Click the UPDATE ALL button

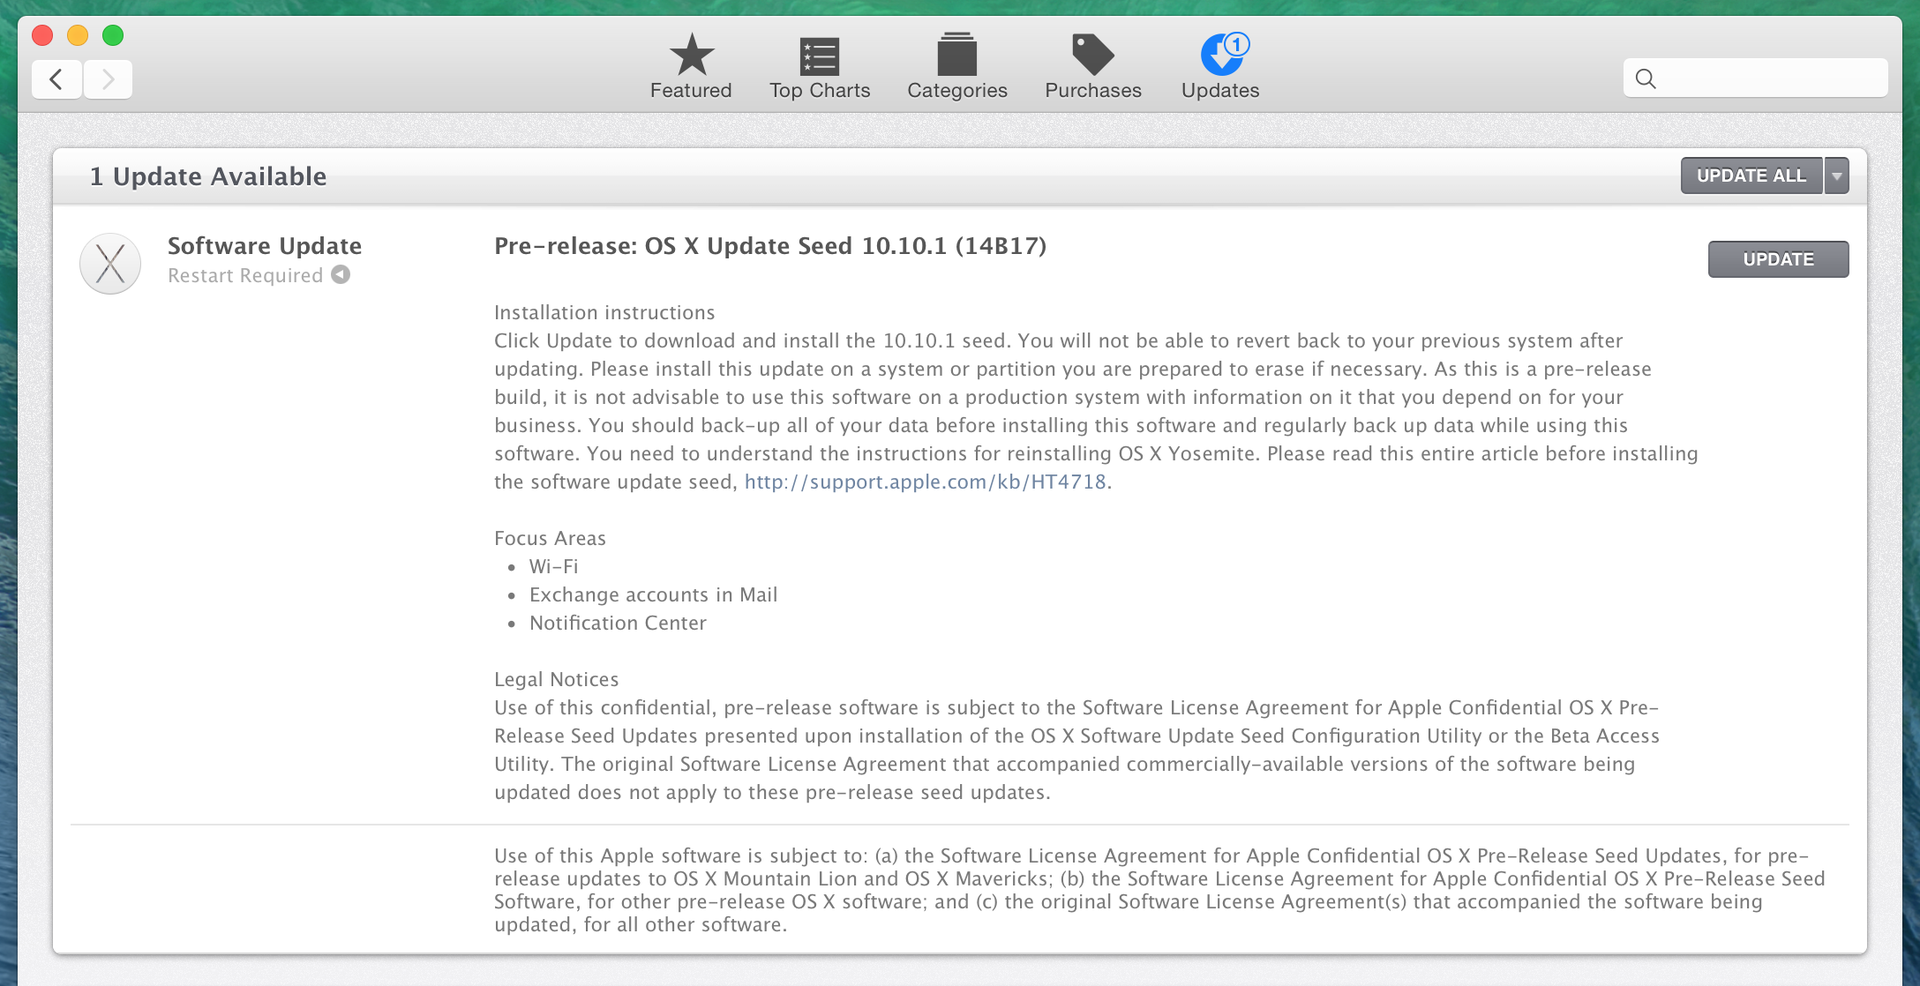coord(1751,176)
